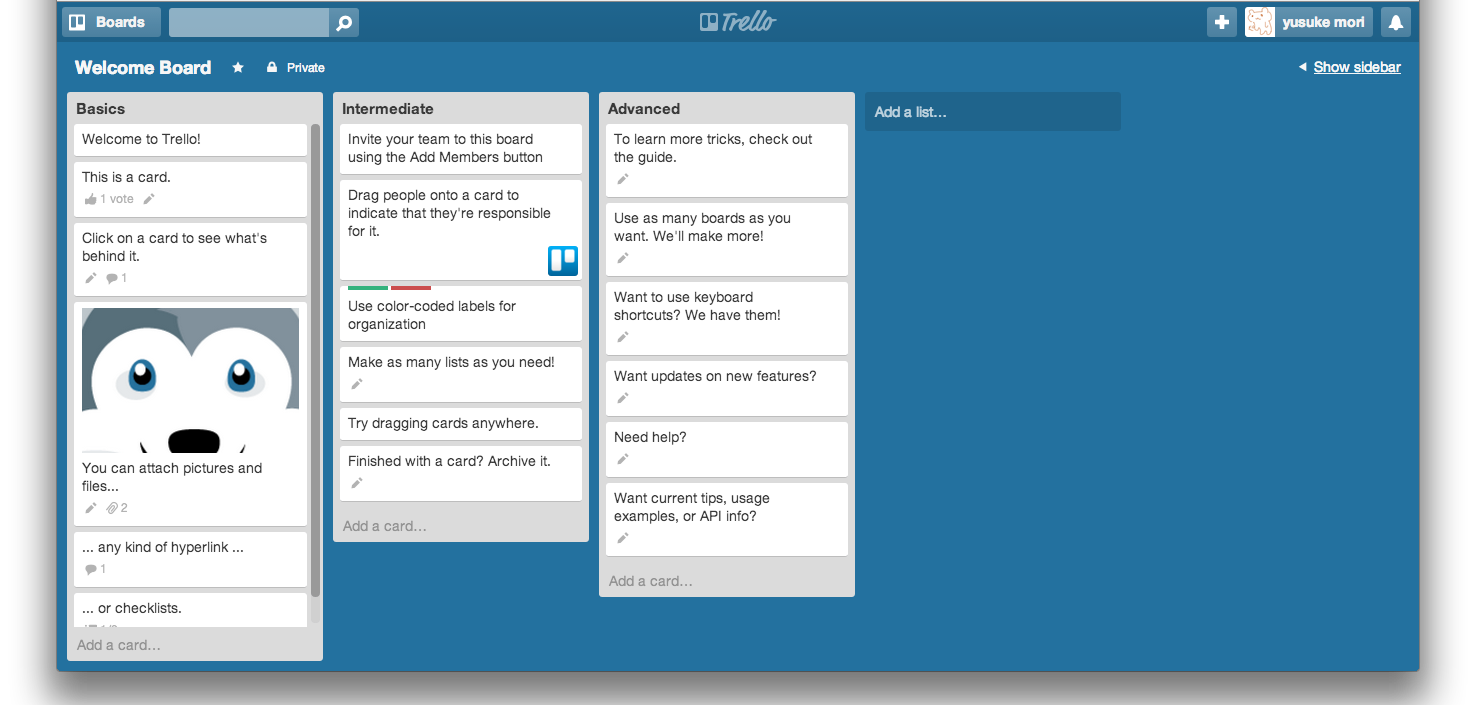Image resolution: width=1476 pixels, height=705 pixels.
Task: Open the 'This is a card.' card title
Action: [126, 177]
